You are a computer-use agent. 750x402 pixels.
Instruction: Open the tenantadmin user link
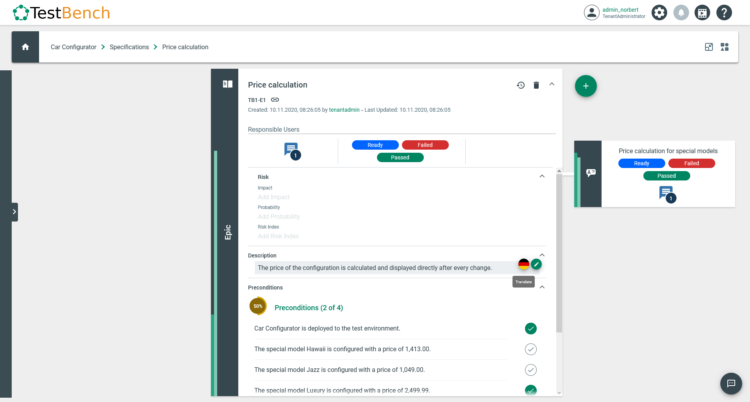click(x=344, y=110)
